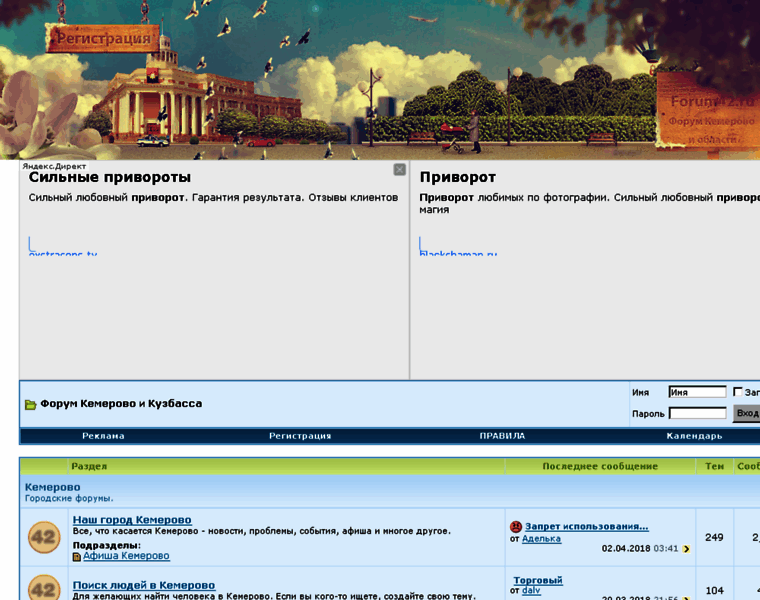Viewport: 760px width, 600px height.
Task: Open the Реклама menu item
Action: 103,436
